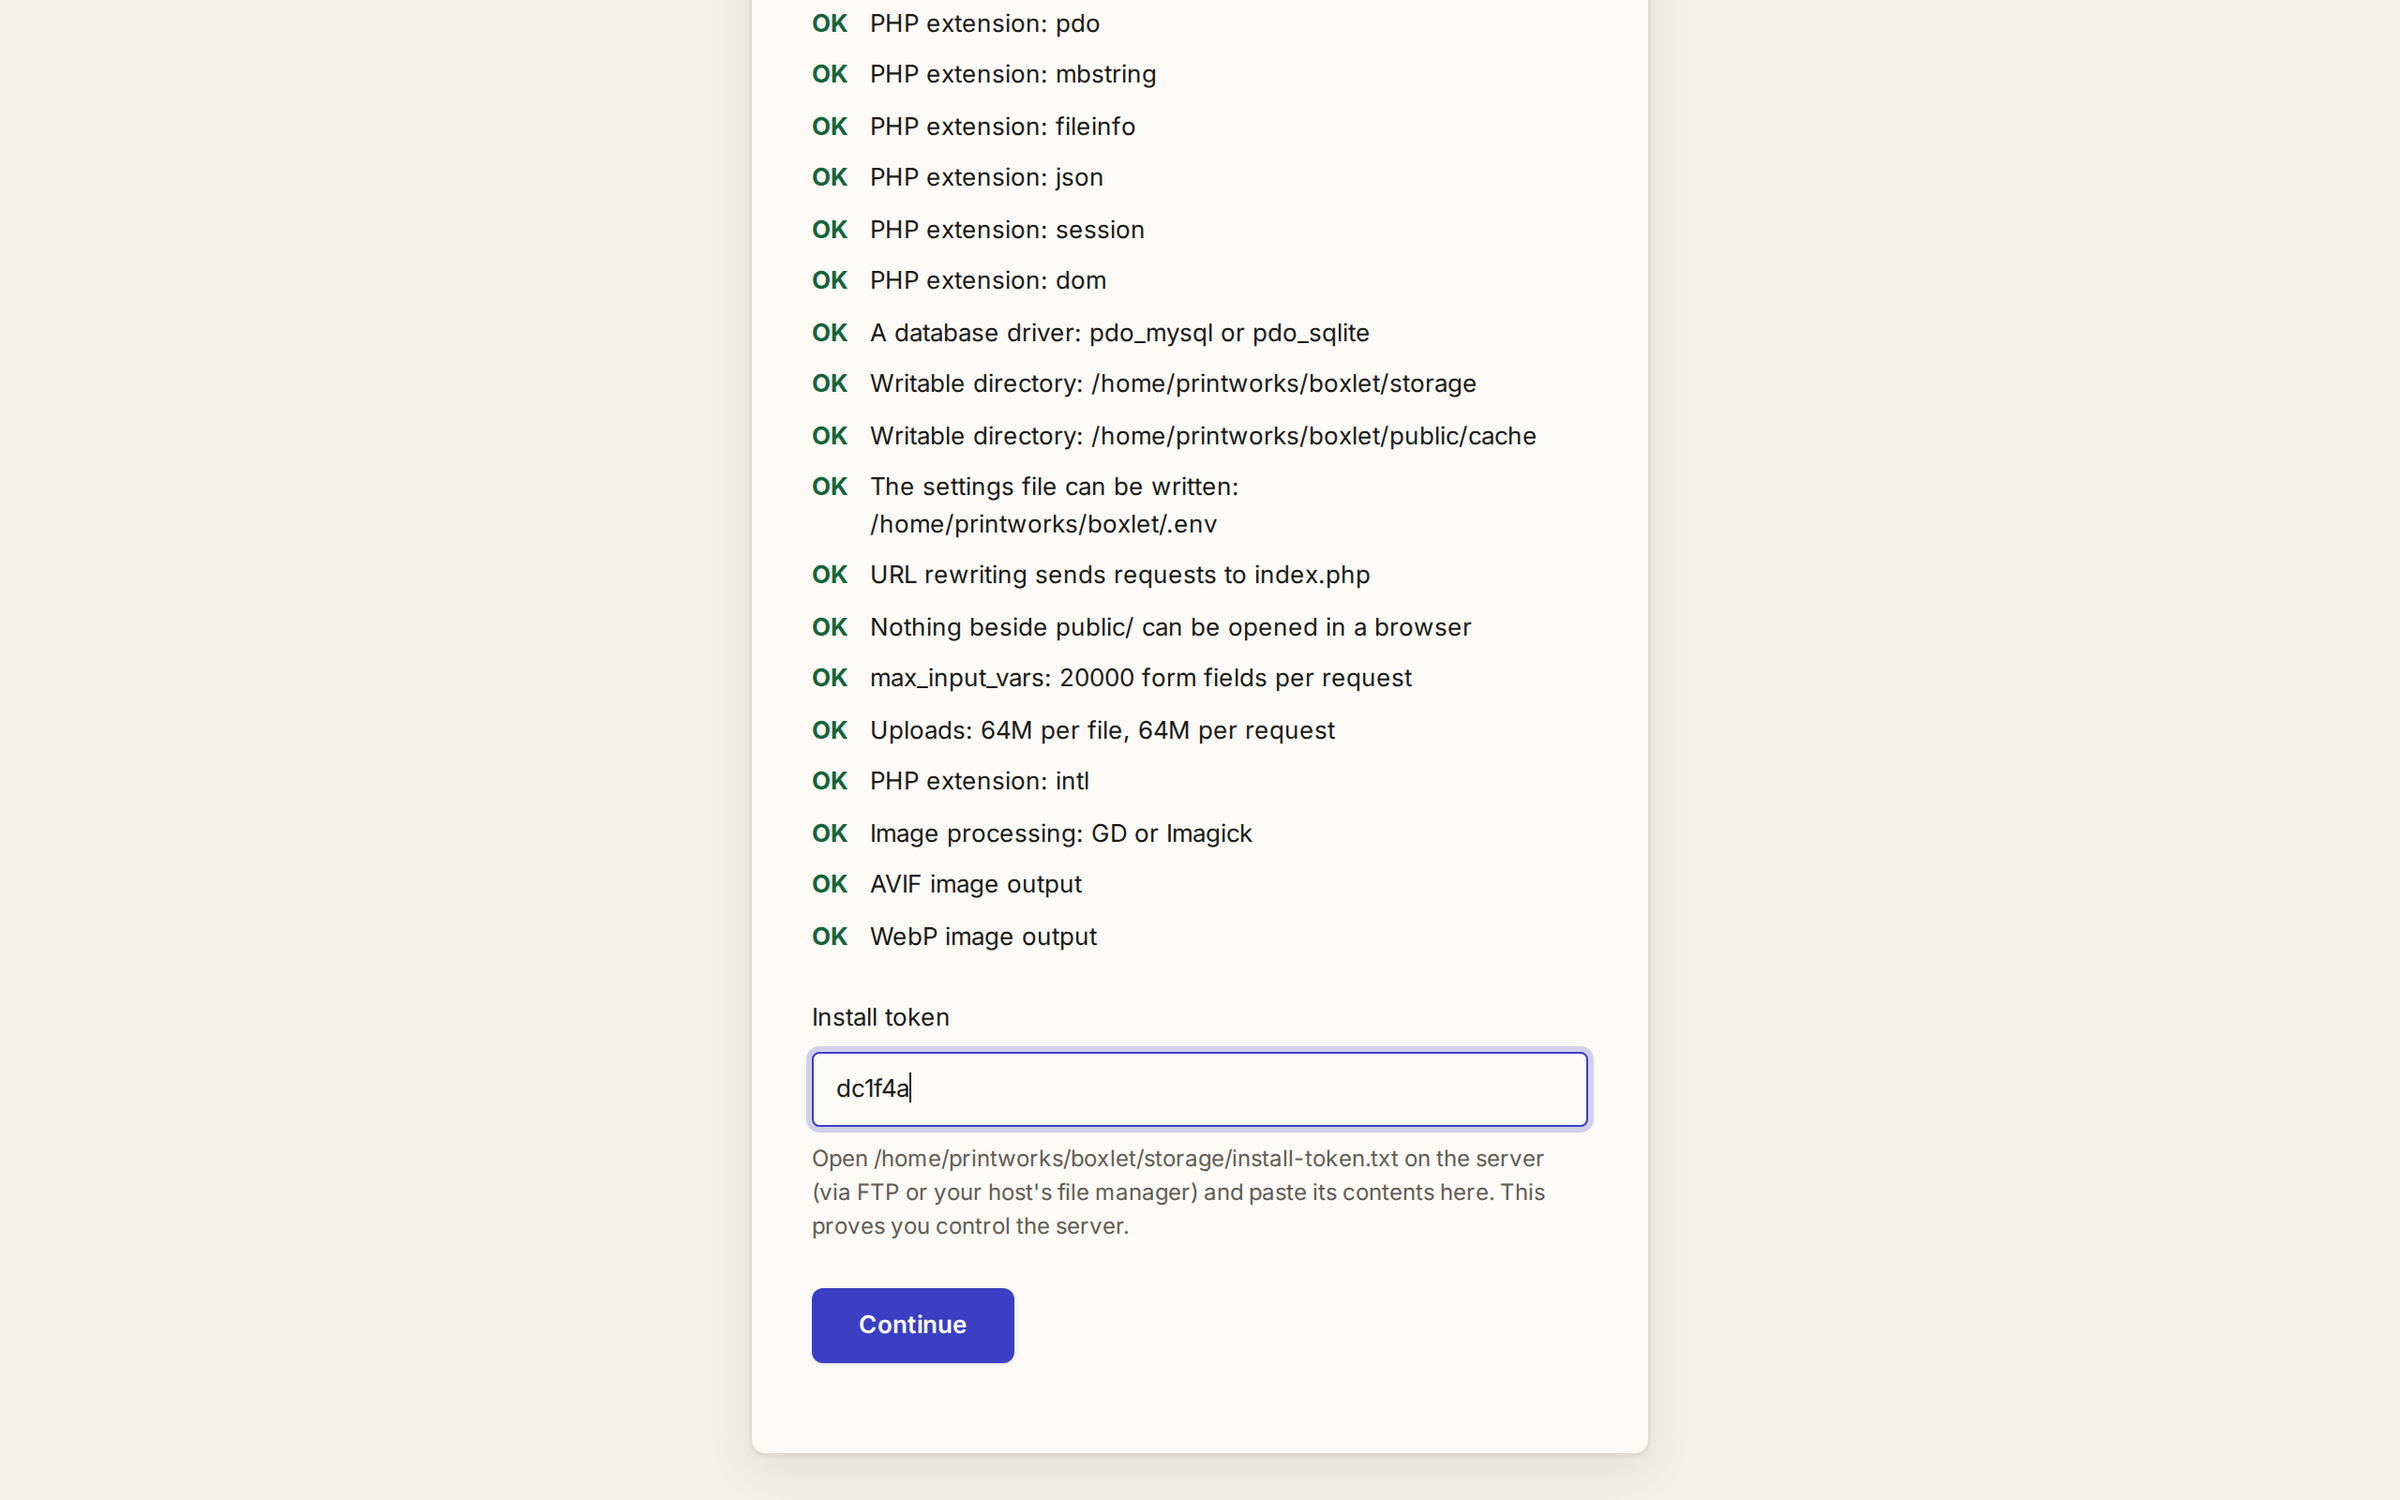
Task: Click the OK status beside Uploads: 64M
Action: coord(829,730)
